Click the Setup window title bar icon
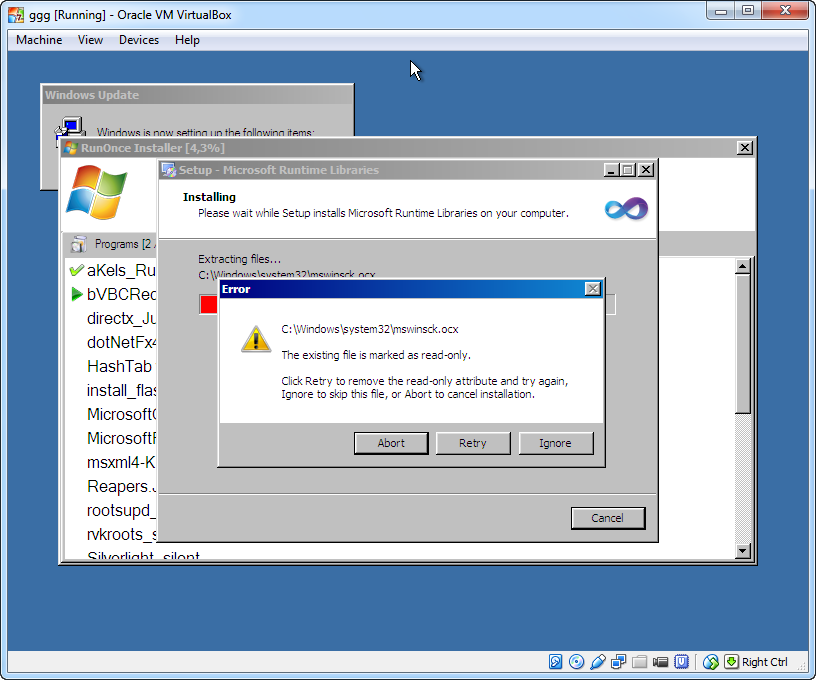This screenshot has width=816, height=680. pos(168,170)
